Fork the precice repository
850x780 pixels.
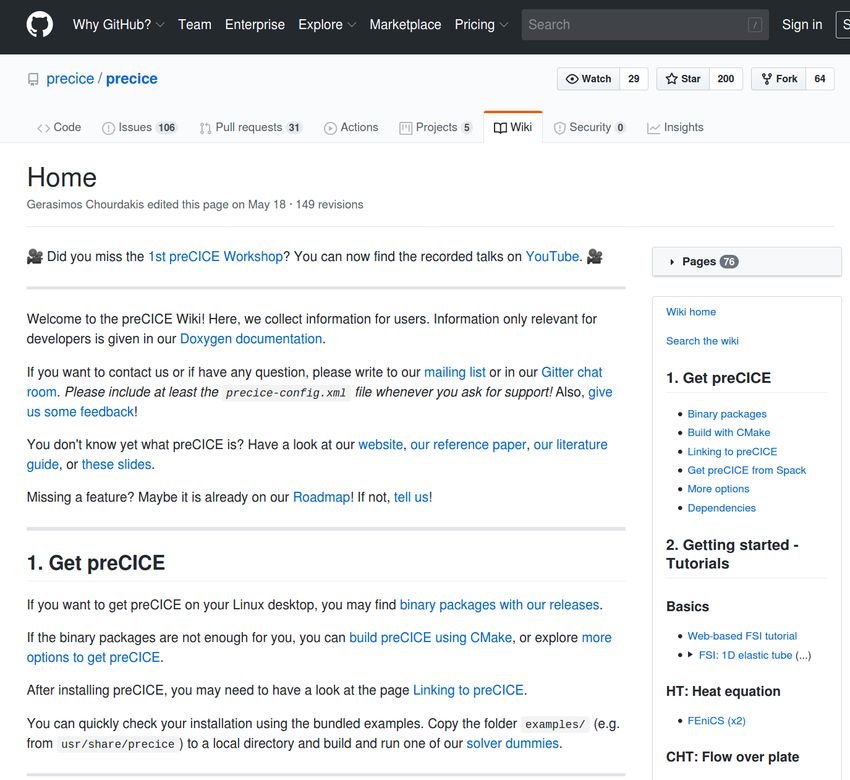pos(778,79)
